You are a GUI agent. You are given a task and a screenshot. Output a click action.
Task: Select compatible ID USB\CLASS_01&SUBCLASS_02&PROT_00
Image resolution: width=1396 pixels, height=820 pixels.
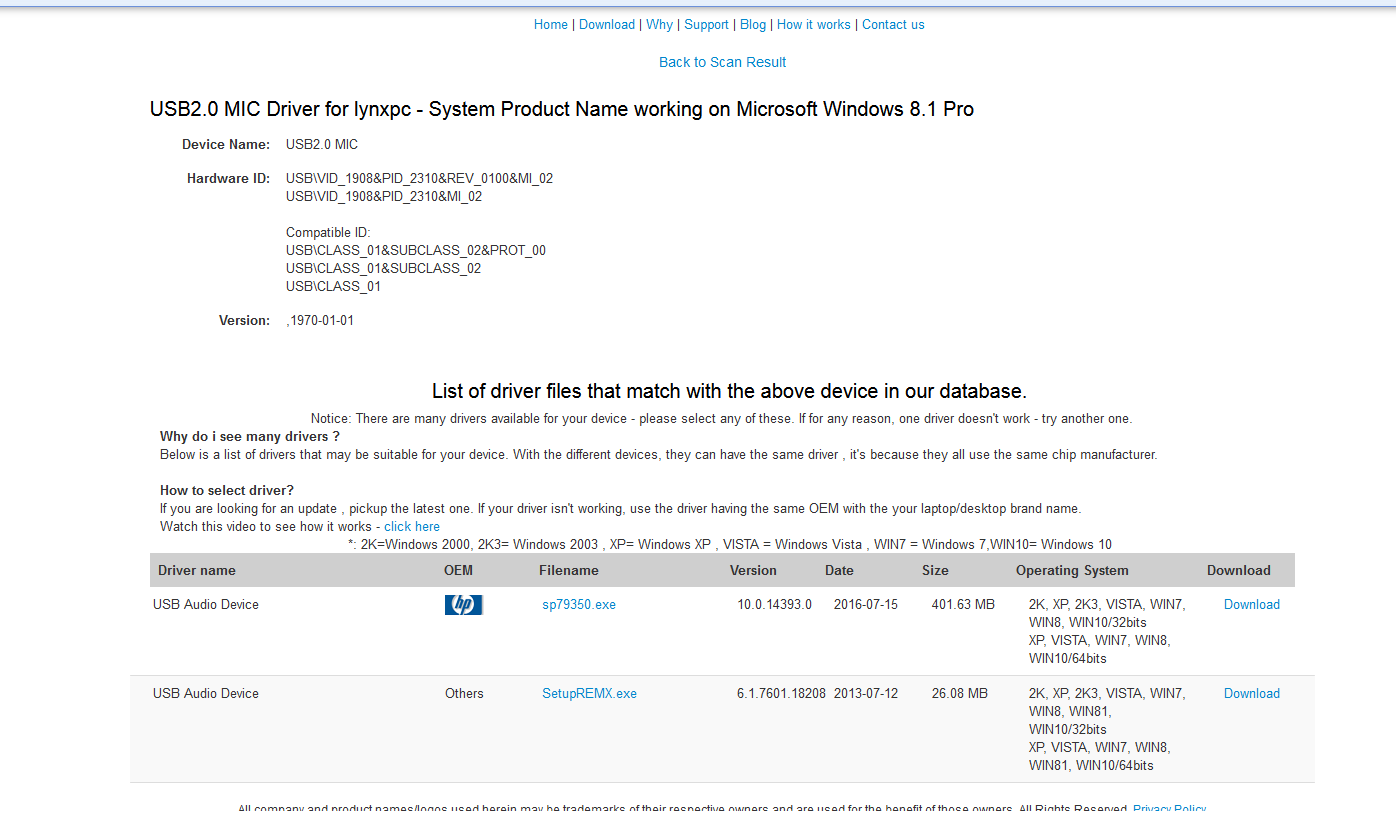[x=416, y=251]
